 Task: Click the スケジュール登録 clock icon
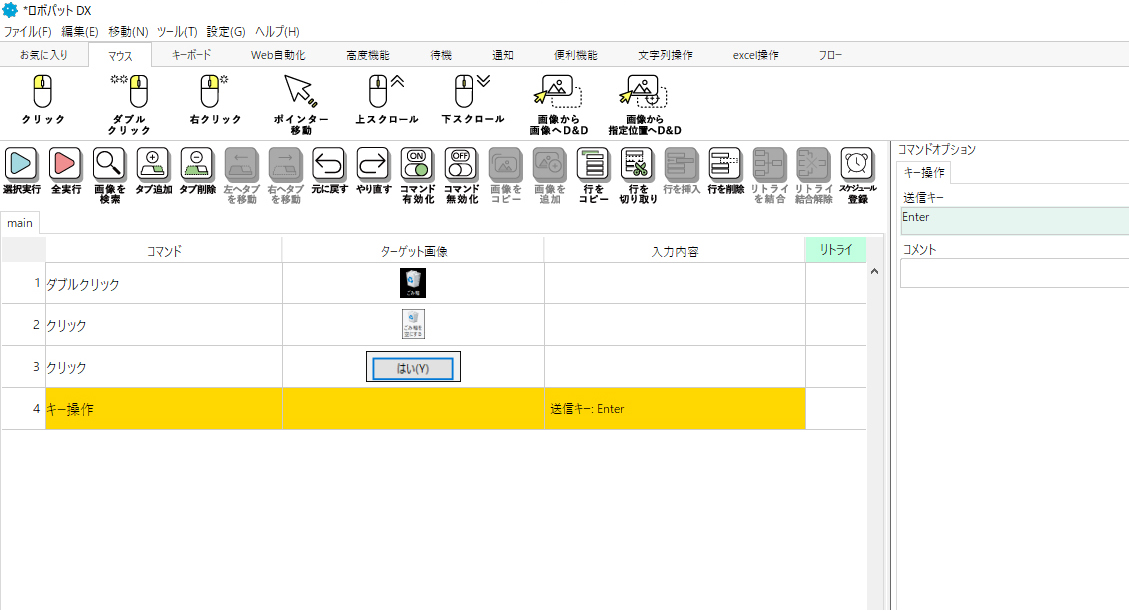click(857, 163)
